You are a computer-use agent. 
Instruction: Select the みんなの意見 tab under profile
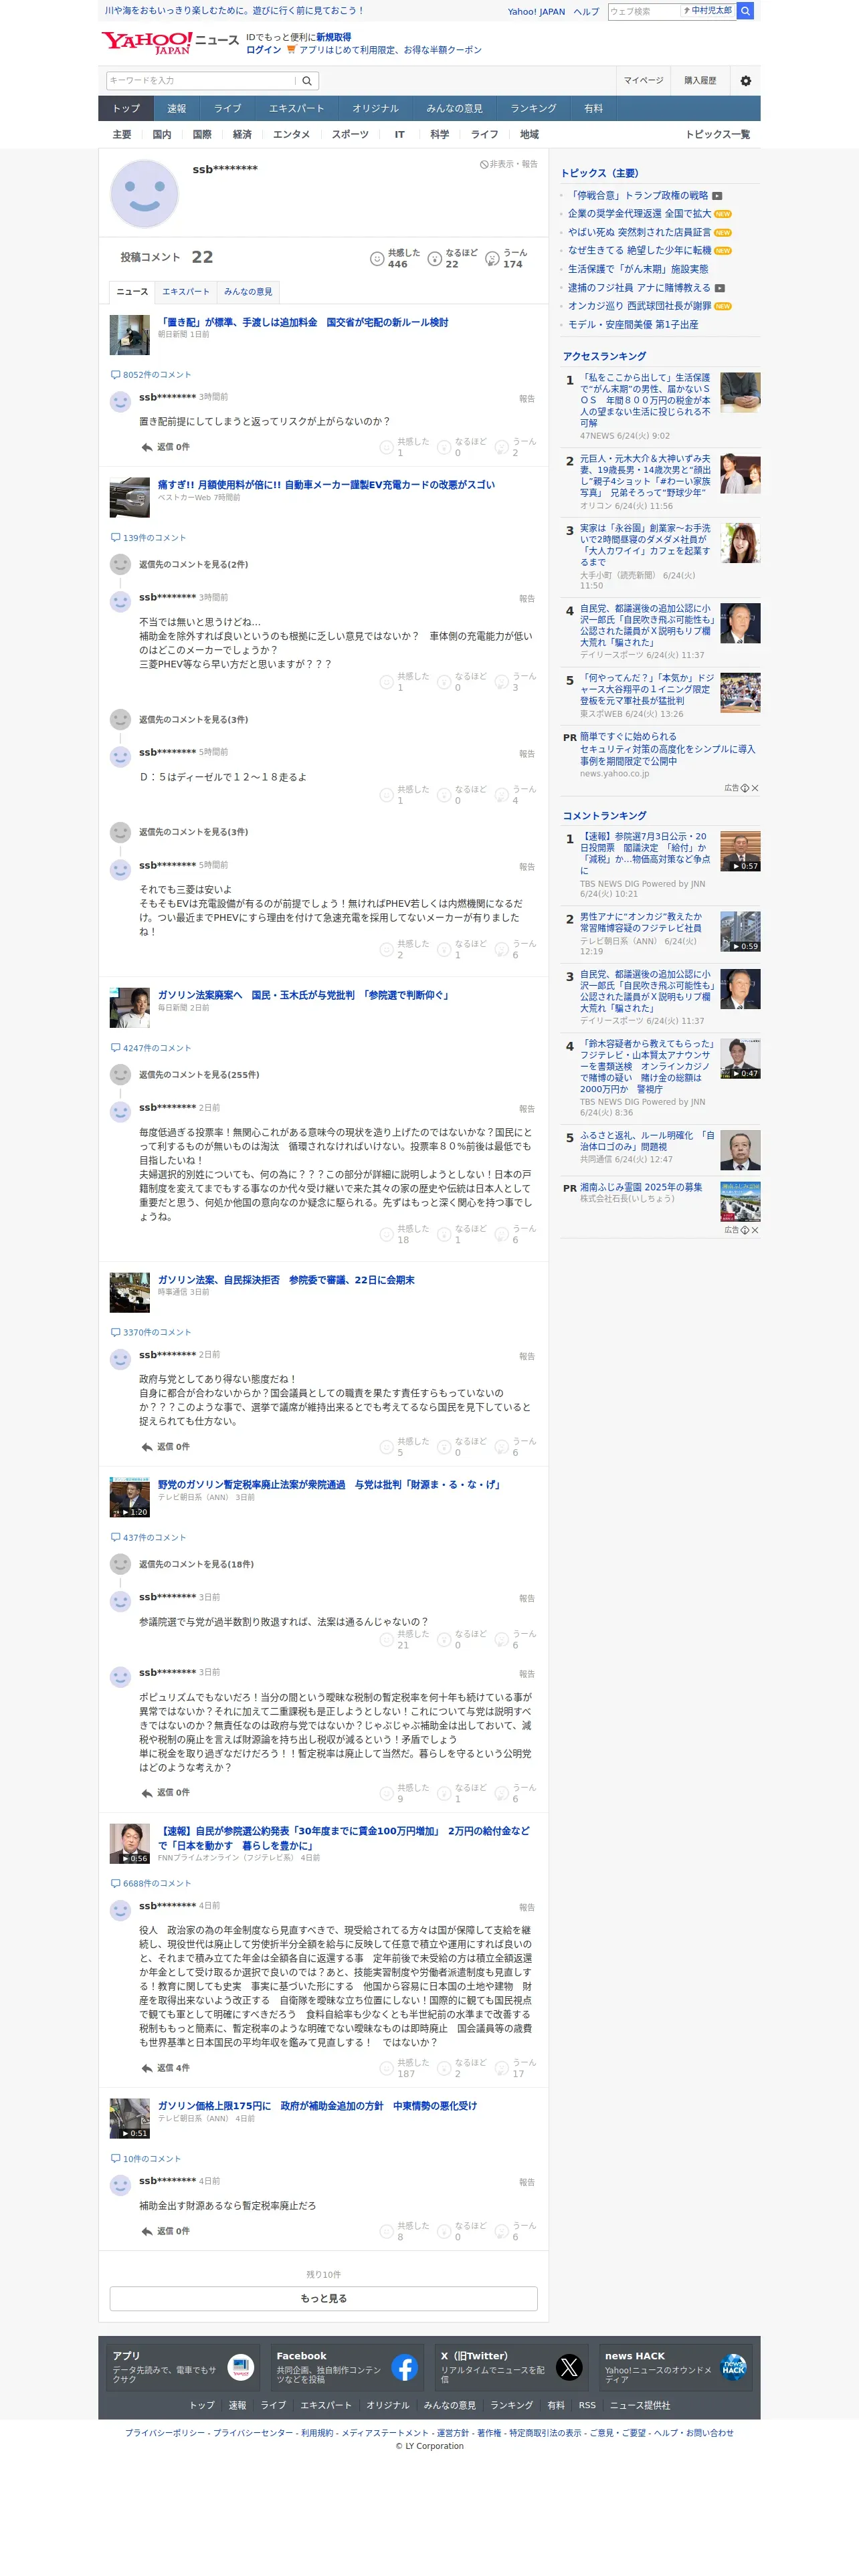click(248, 292)
